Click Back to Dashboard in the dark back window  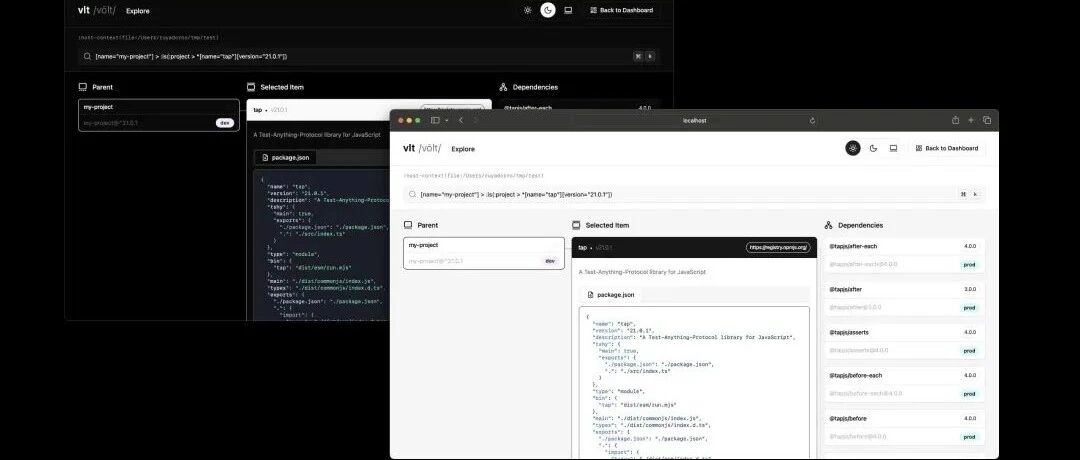click(x=621, y=10)
